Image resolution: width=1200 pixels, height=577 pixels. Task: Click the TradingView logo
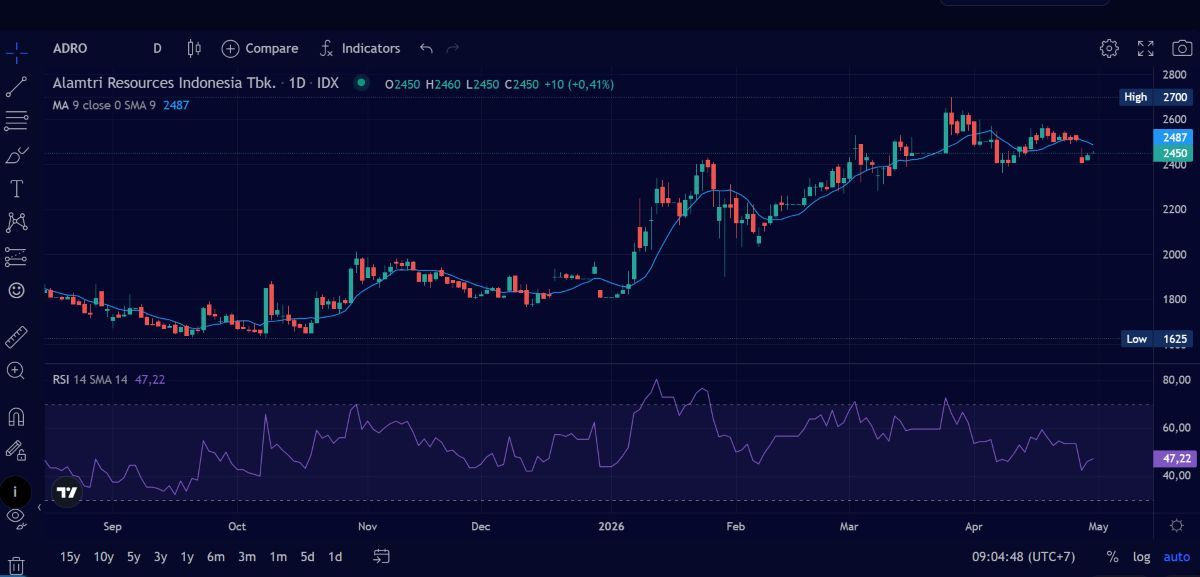pyautogui.click(x=67, y=492)
